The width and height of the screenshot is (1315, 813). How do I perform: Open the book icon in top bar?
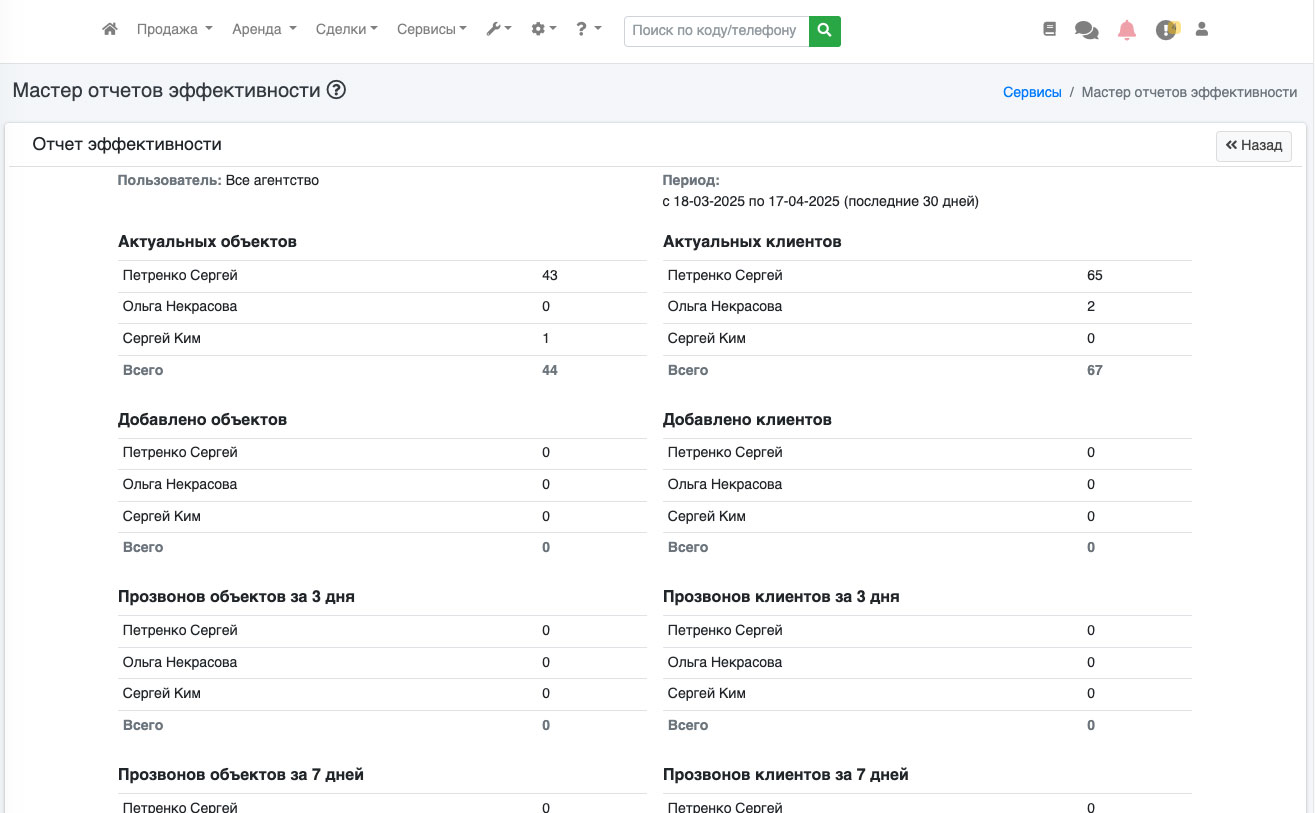click(1049, 30)
